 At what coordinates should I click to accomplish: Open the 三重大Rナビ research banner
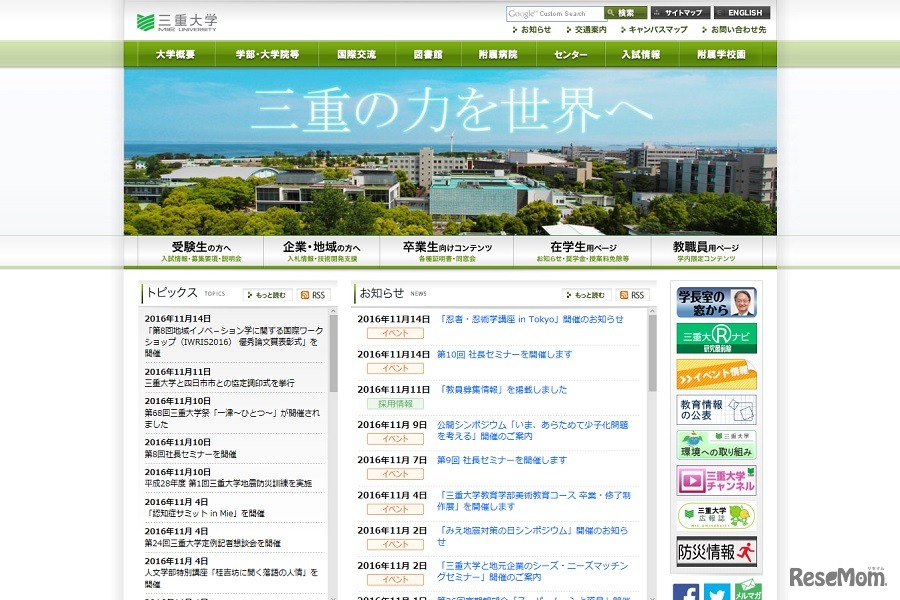716,338
